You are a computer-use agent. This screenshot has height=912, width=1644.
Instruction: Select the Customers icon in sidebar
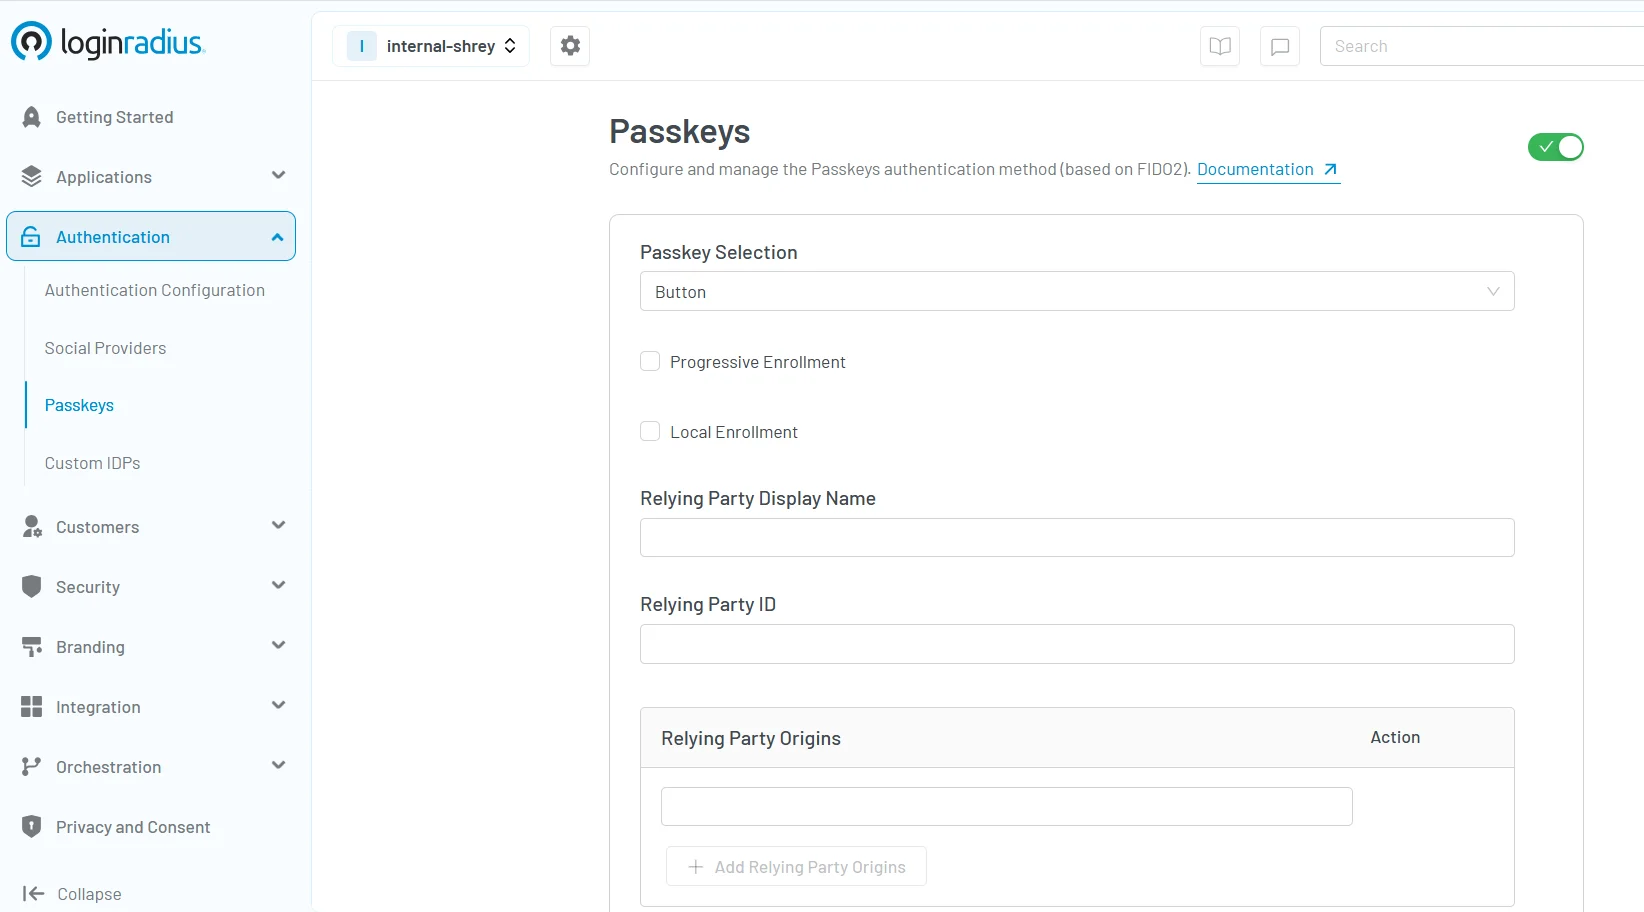[32, 527]
